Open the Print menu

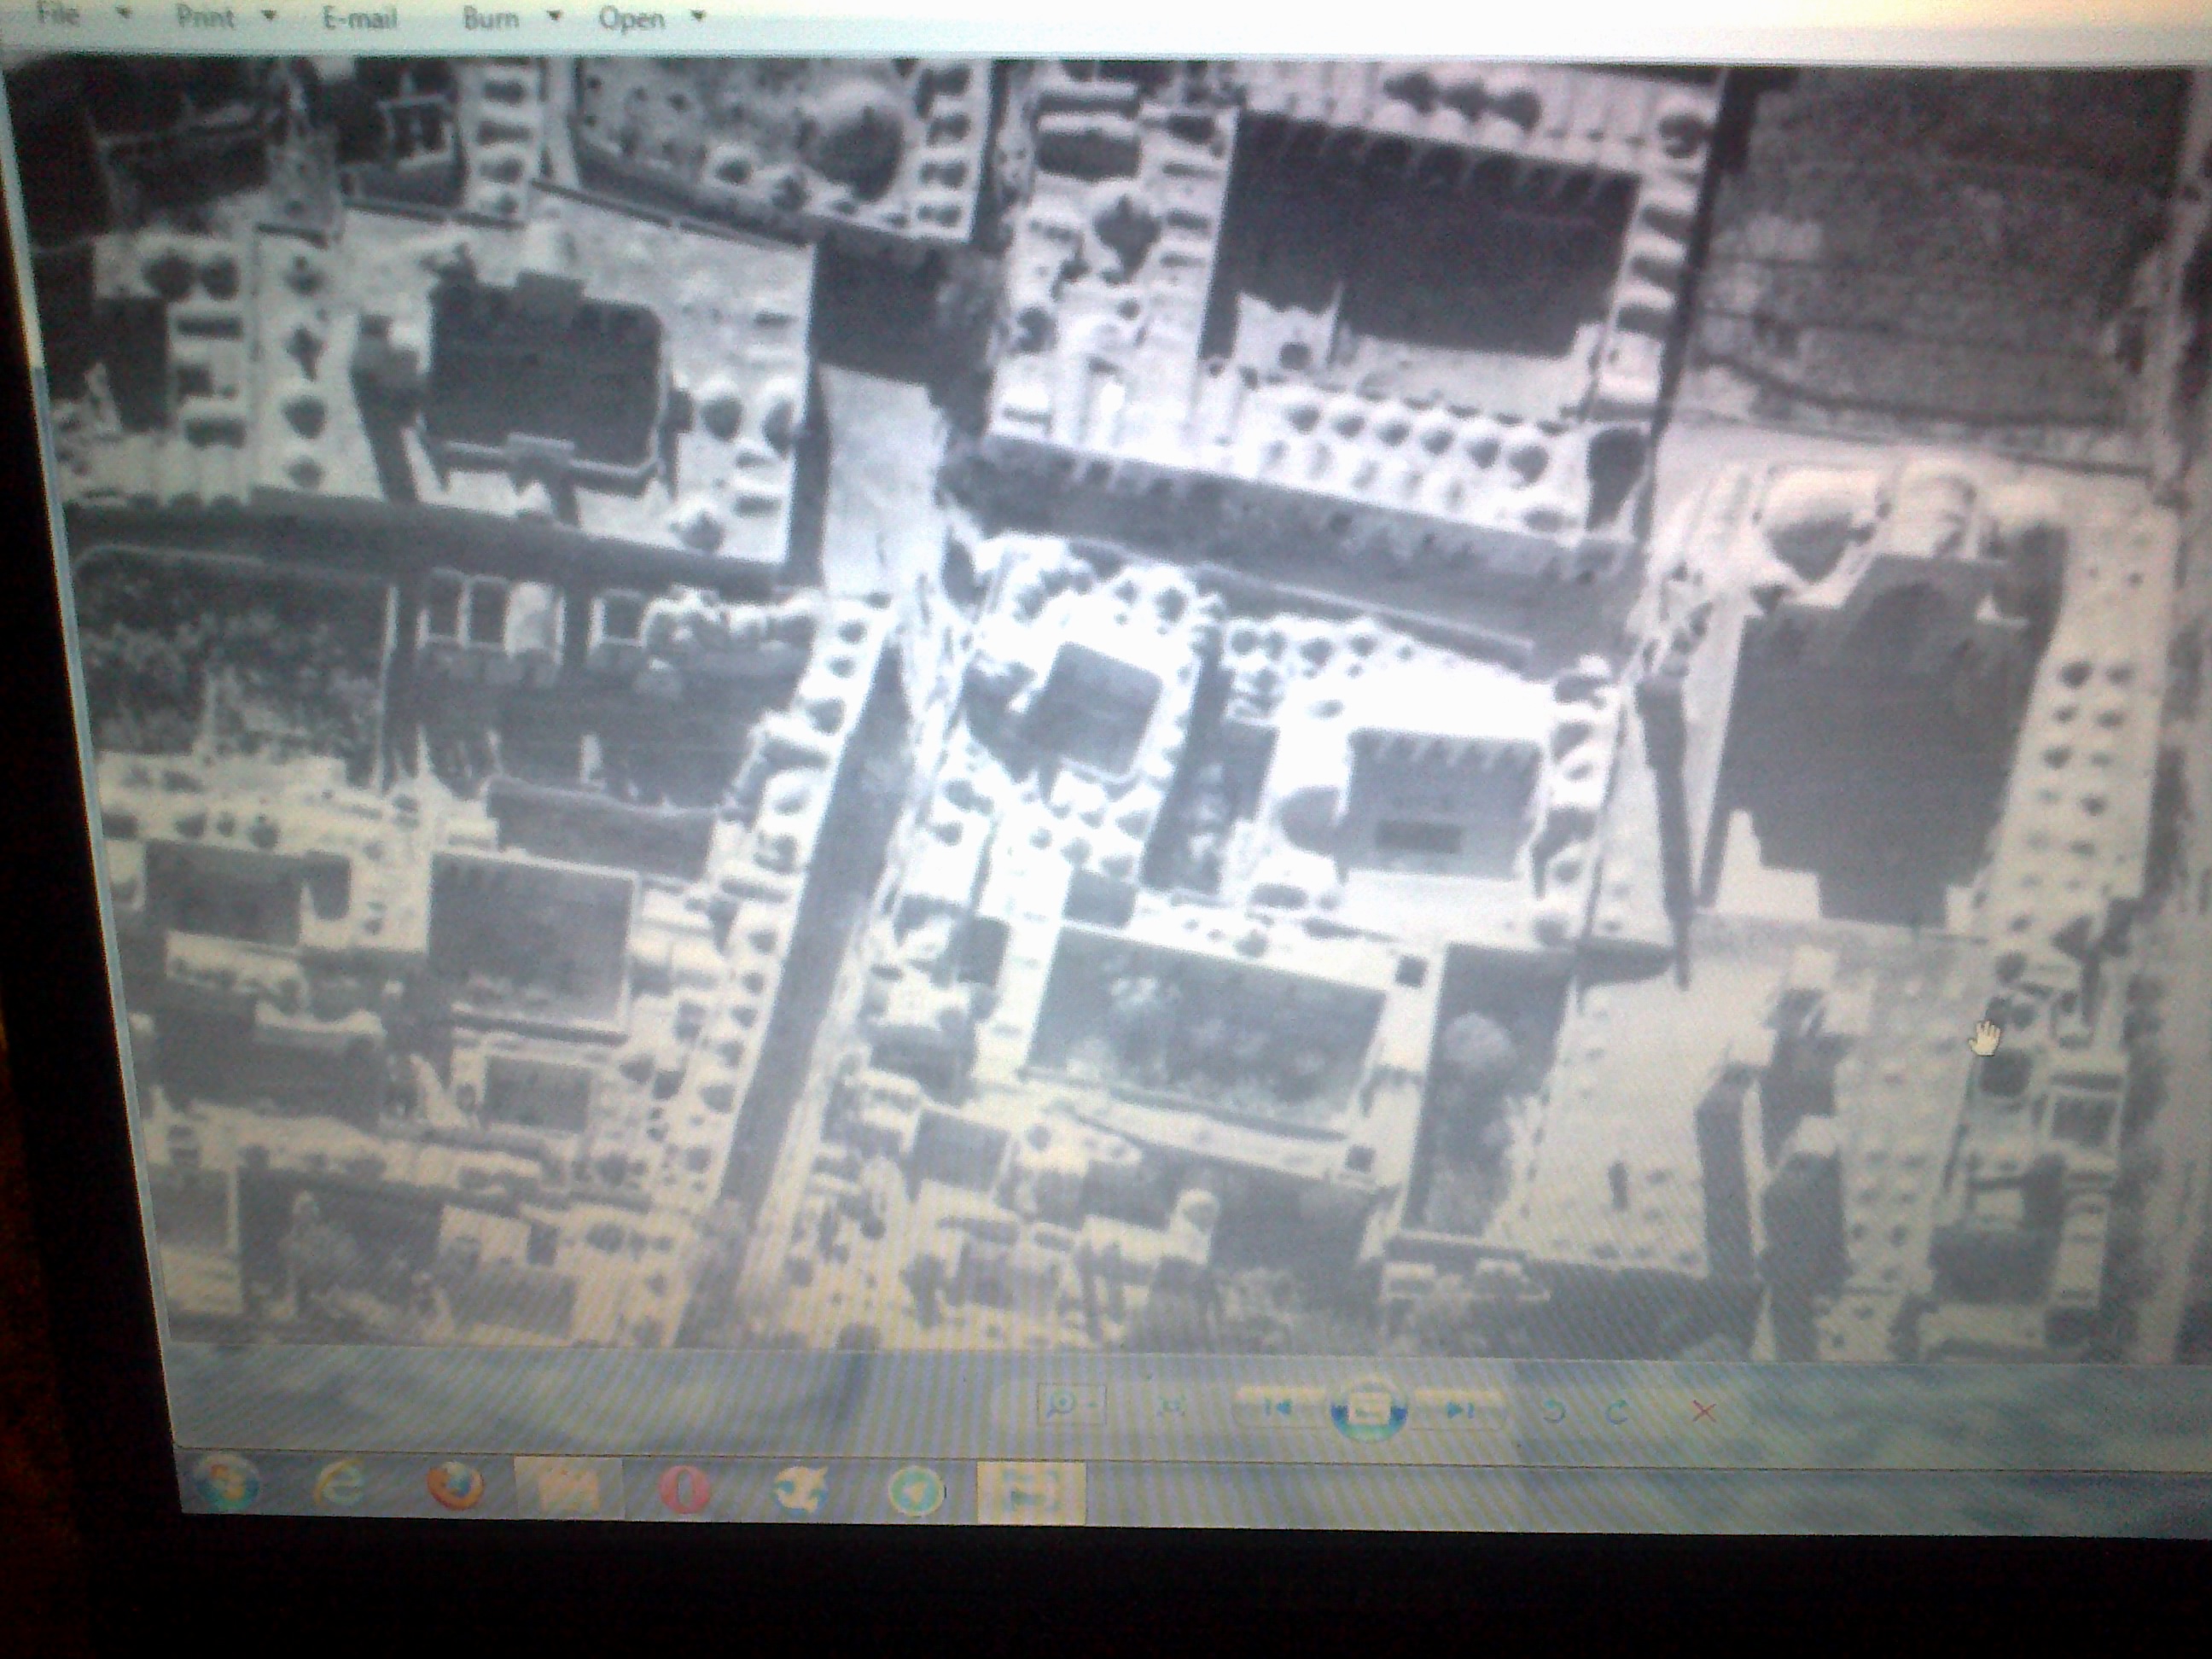(x=205, y=16)
